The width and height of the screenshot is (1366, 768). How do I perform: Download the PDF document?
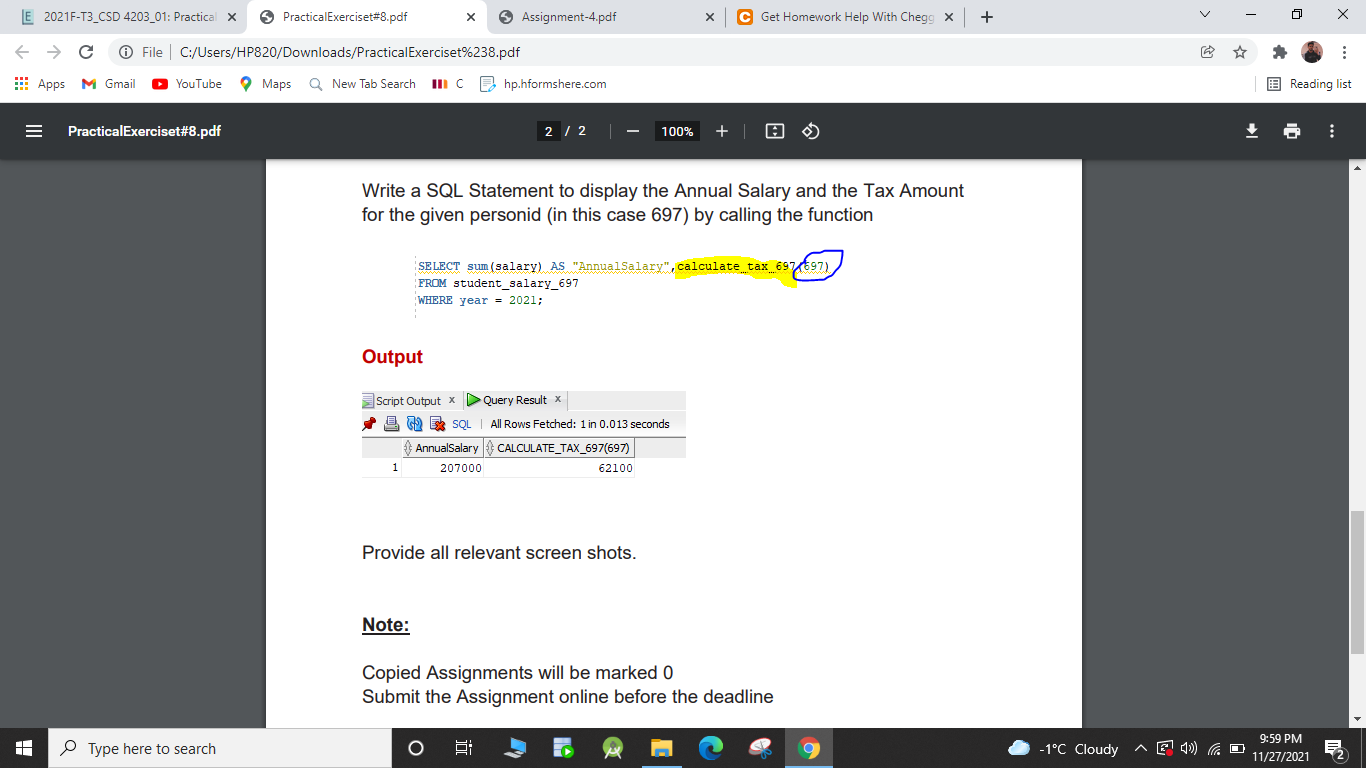coord(1252,131)
